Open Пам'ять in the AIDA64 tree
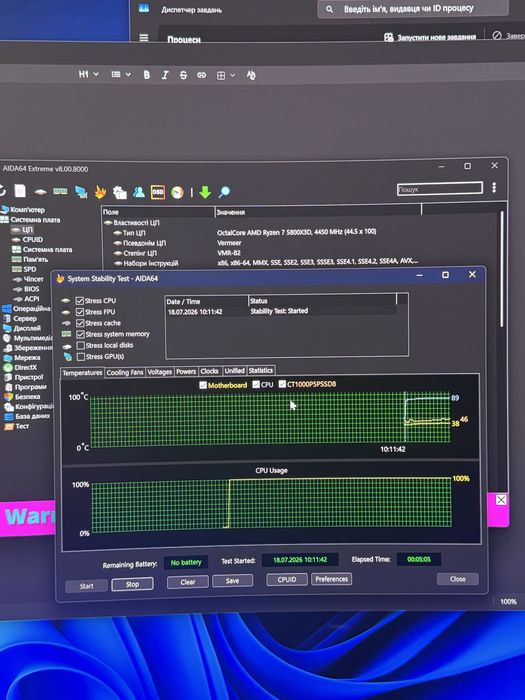The image size is (525, 700). [35, 259]
